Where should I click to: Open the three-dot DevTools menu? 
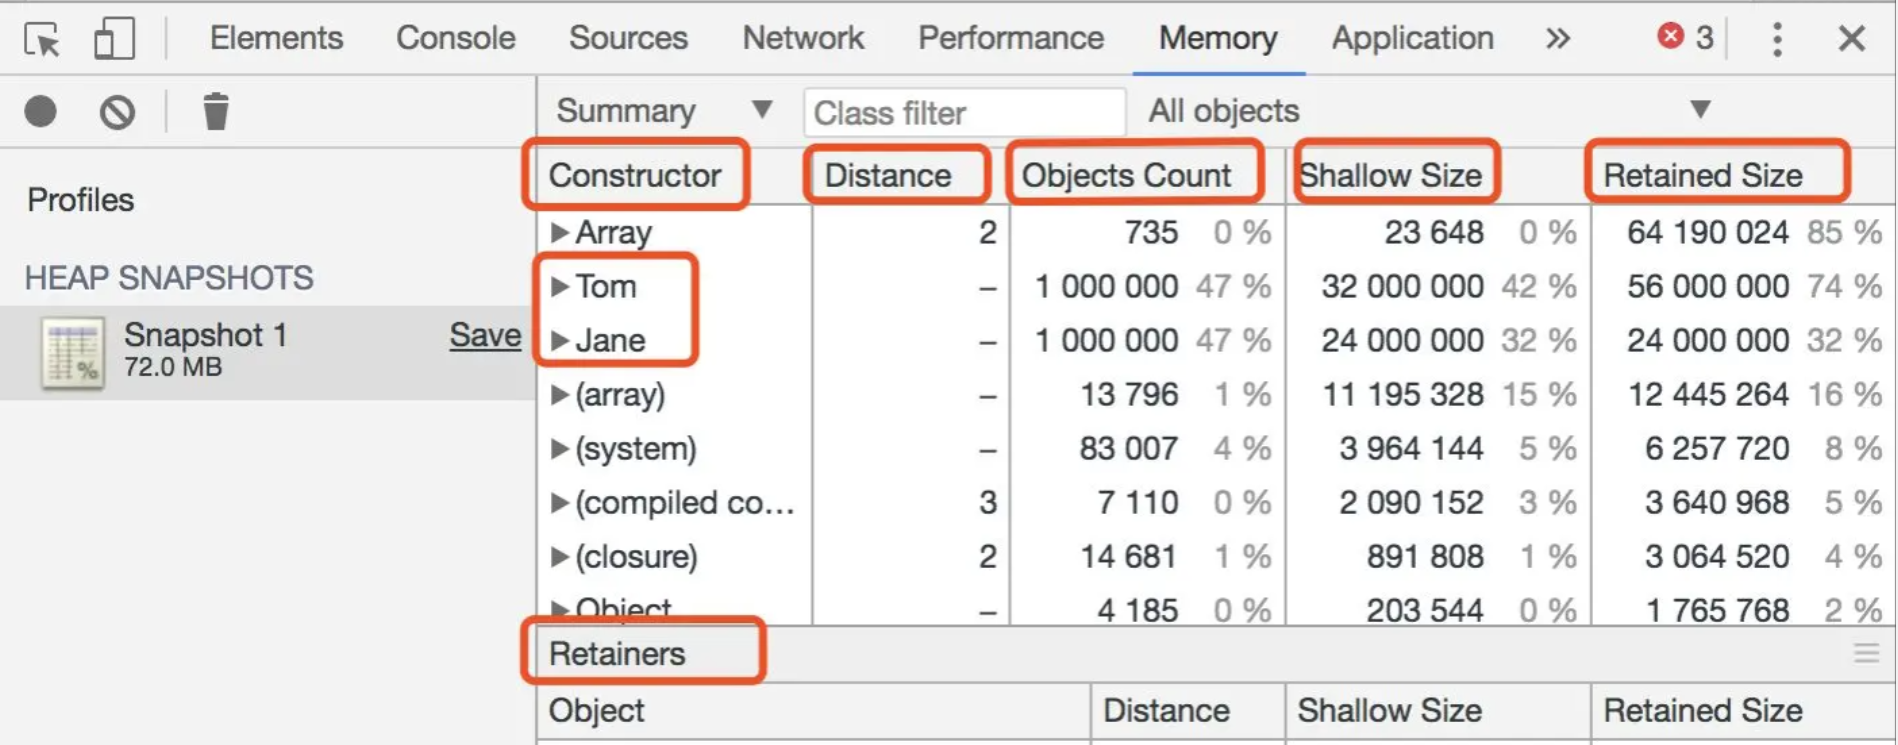[x=1777, y=39]
